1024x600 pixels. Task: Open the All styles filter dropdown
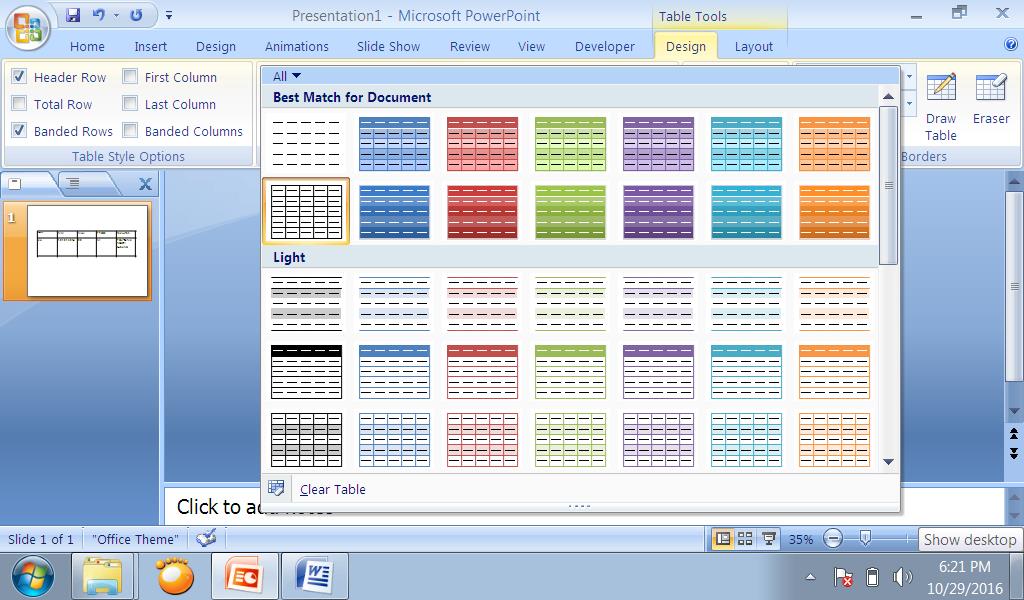(x=287, y=76)
